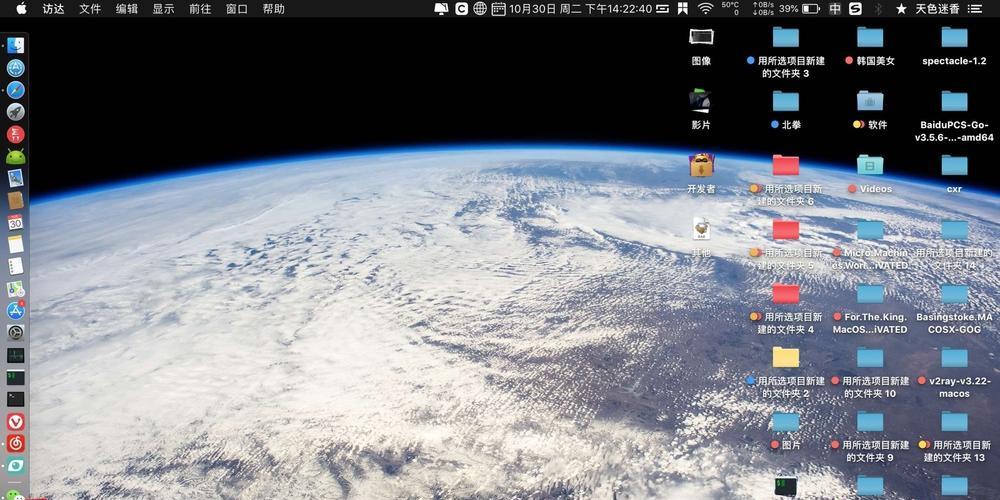Screen dimensions: 1000x500
Task: Open the 访达 menu
Action: tap(53, 9)
